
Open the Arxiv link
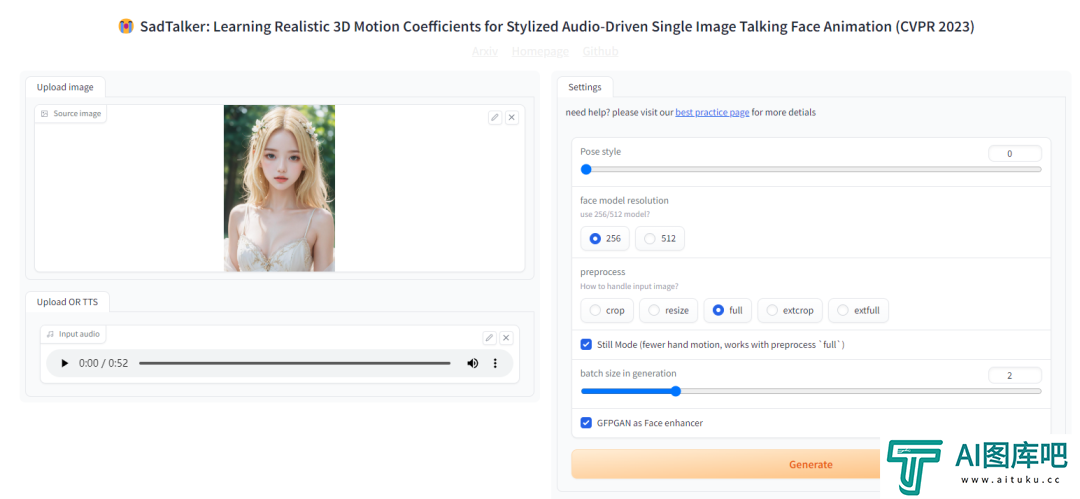click(x=485, y=51)
